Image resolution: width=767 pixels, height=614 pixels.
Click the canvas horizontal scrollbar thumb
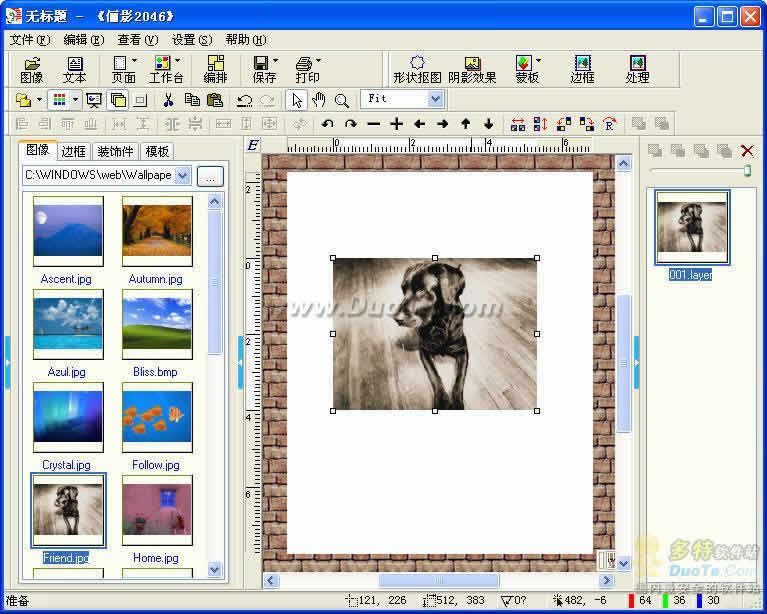click(439, 580)
